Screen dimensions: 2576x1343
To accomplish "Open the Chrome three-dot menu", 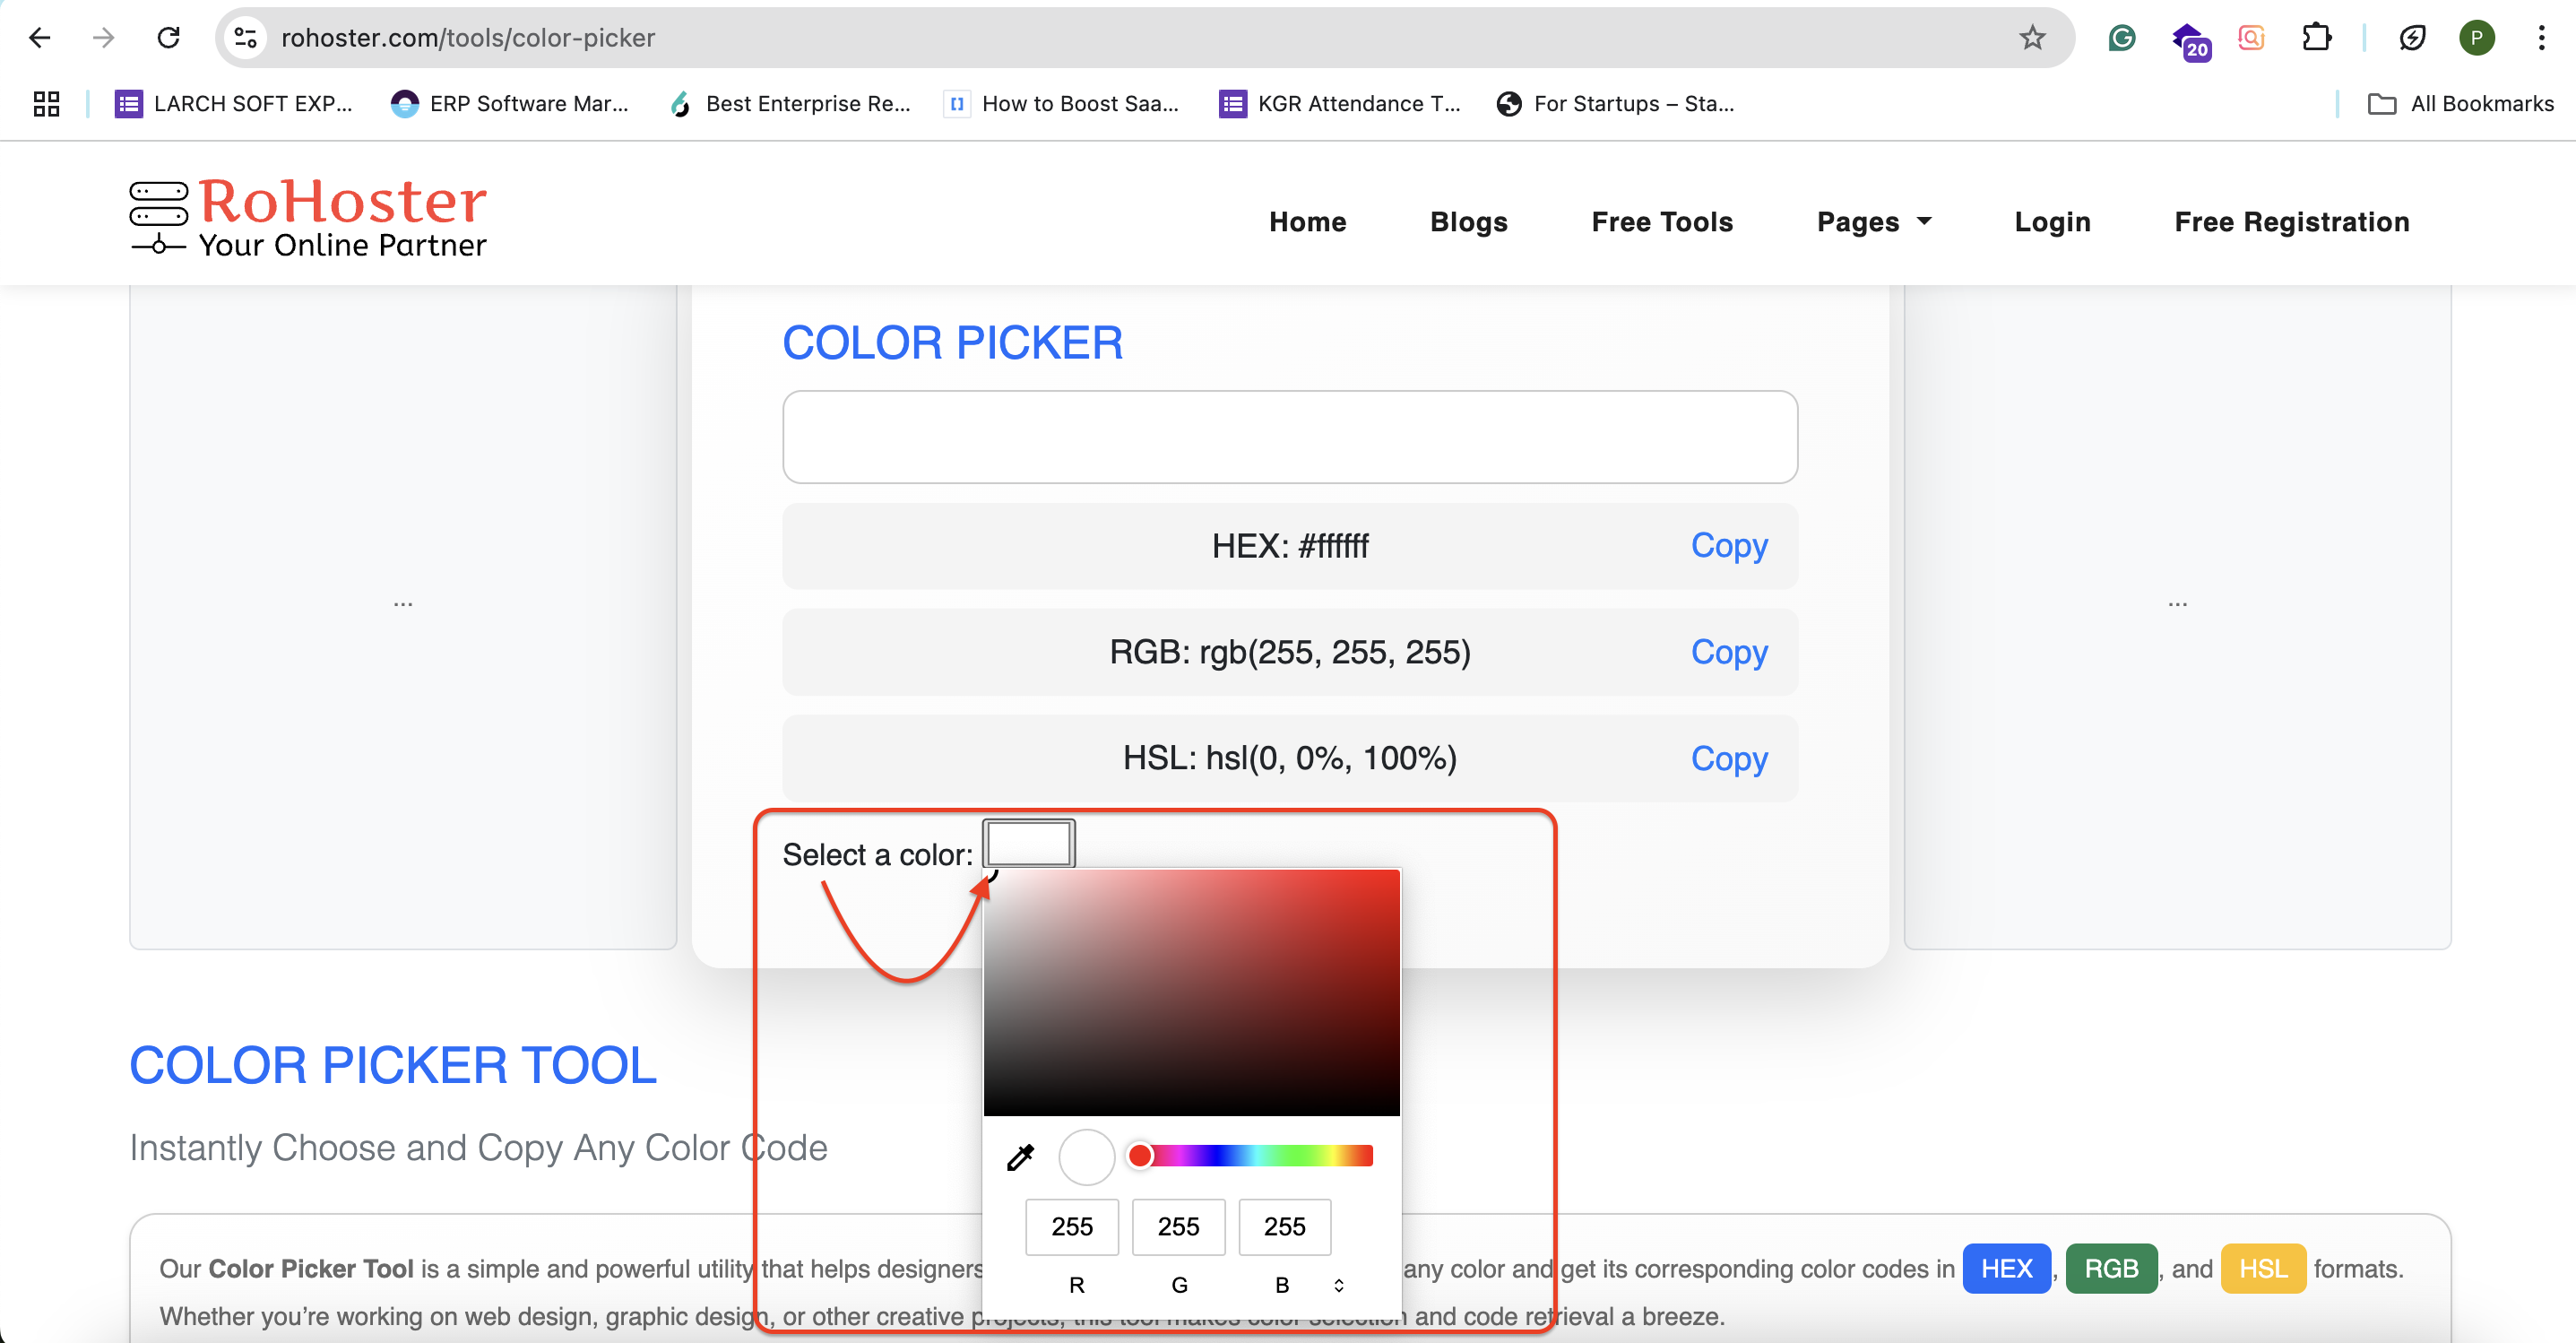I will 2540,38.
